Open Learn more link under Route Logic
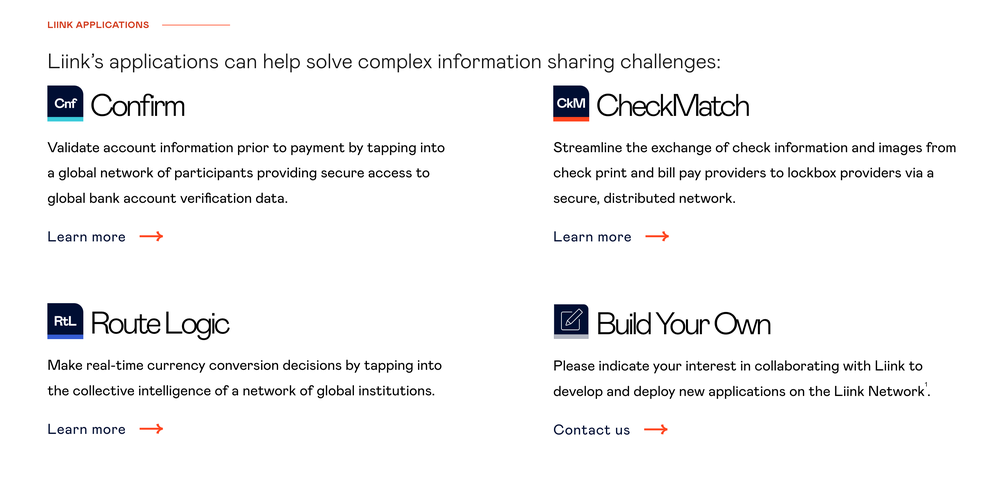1000x490 pixels. coord(87,429)
